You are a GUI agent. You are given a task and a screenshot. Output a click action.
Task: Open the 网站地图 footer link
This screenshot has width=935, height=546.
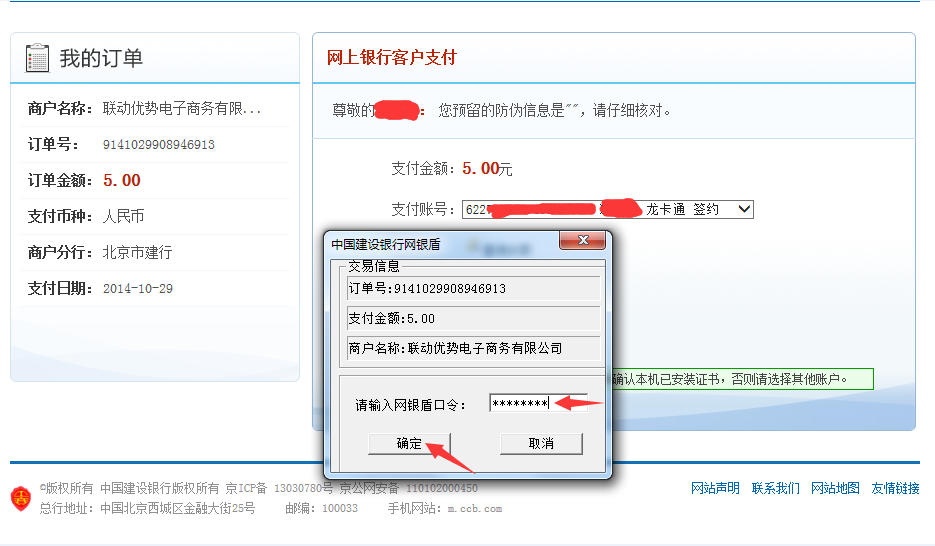point(835,488)
